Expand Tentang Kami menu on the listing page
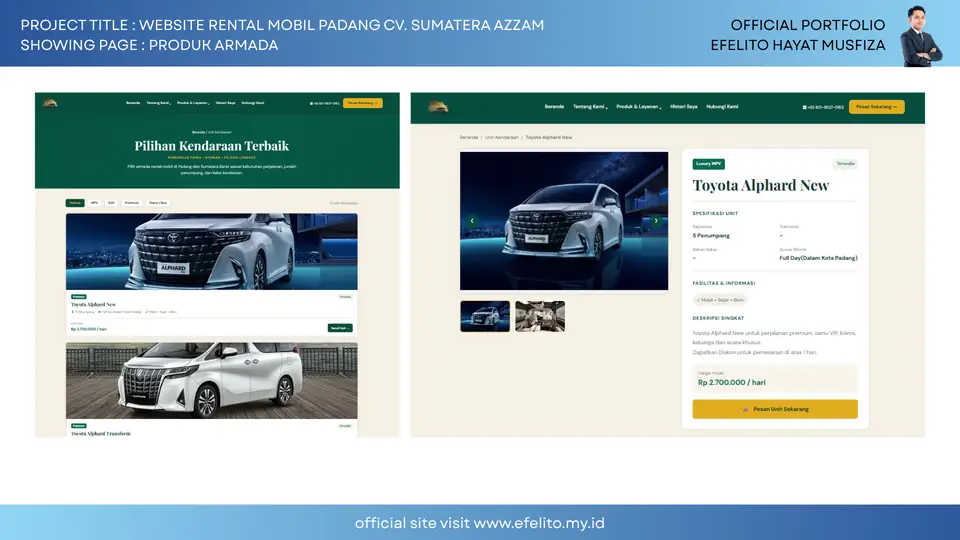 159,103
